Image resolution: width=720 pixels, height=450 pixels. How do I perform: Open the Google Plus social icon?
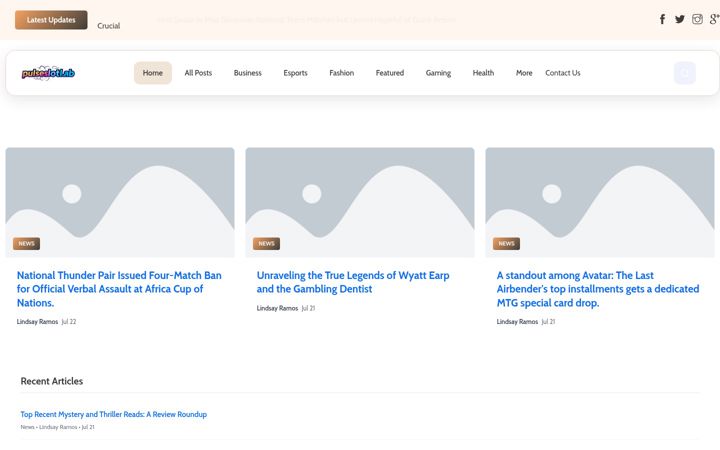[x=714, y=19]
